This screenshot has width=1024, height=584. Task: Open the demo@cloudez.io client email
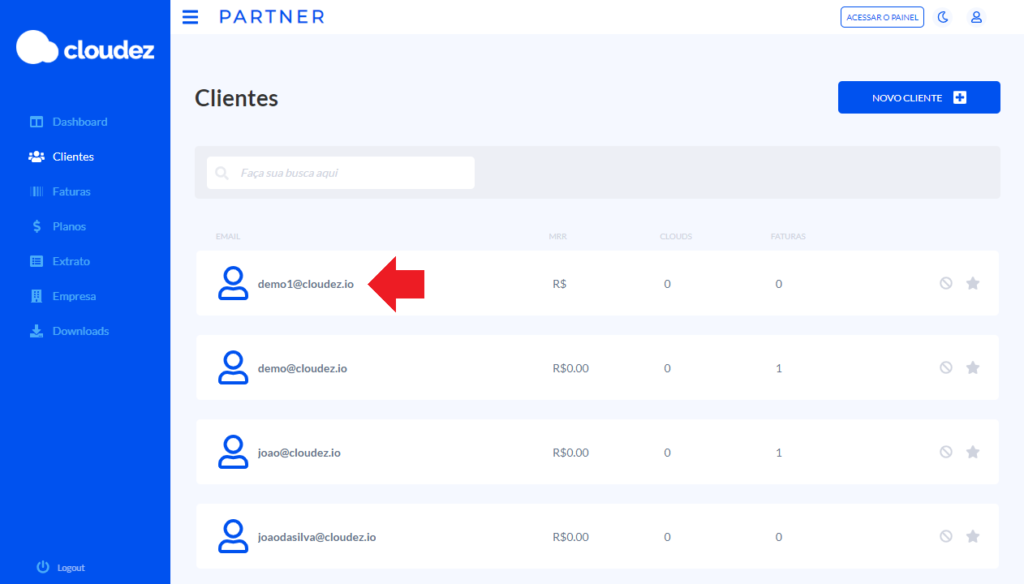click(302, 368)
